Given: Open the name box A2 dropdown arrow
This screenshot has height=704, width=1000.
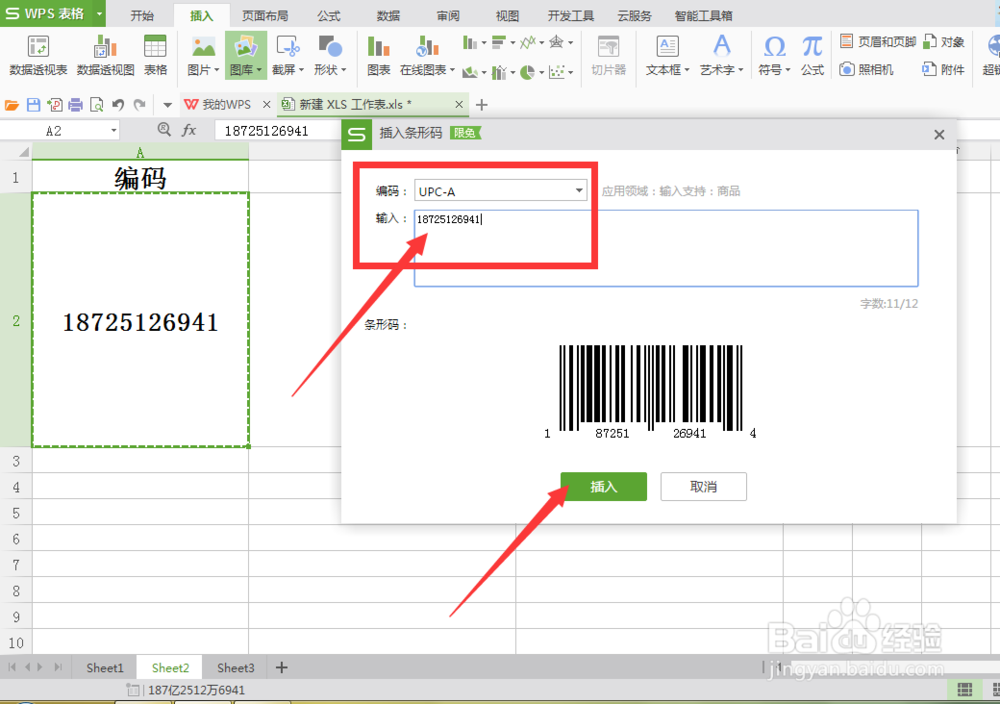Looking at the screenshot, I should (x=114, y=131).
